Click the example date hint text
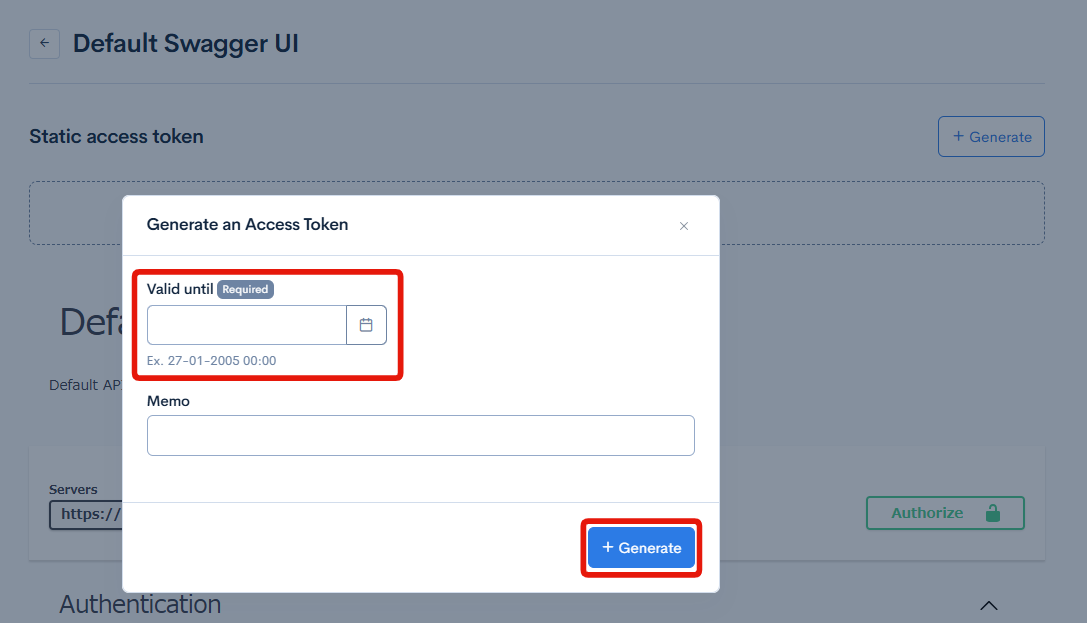1087x623 pixels. pyautogui.click(x=211, y=360)
